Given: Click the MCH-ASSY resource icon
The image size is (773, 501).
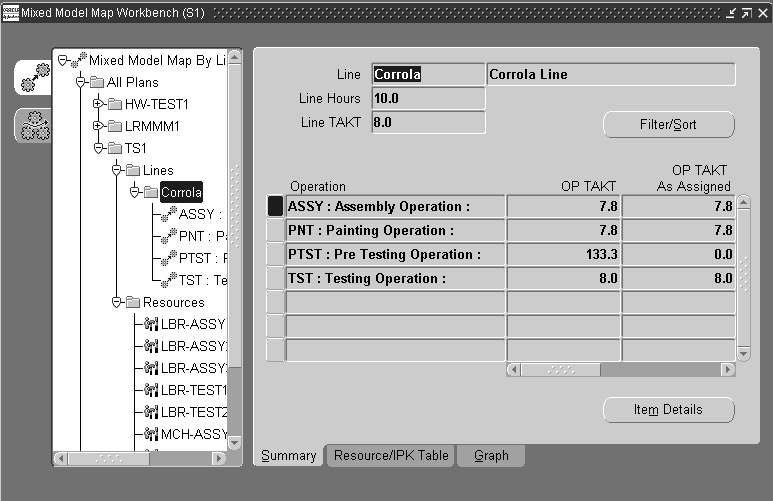Looking at the screenshot, I should coord(151,434).
